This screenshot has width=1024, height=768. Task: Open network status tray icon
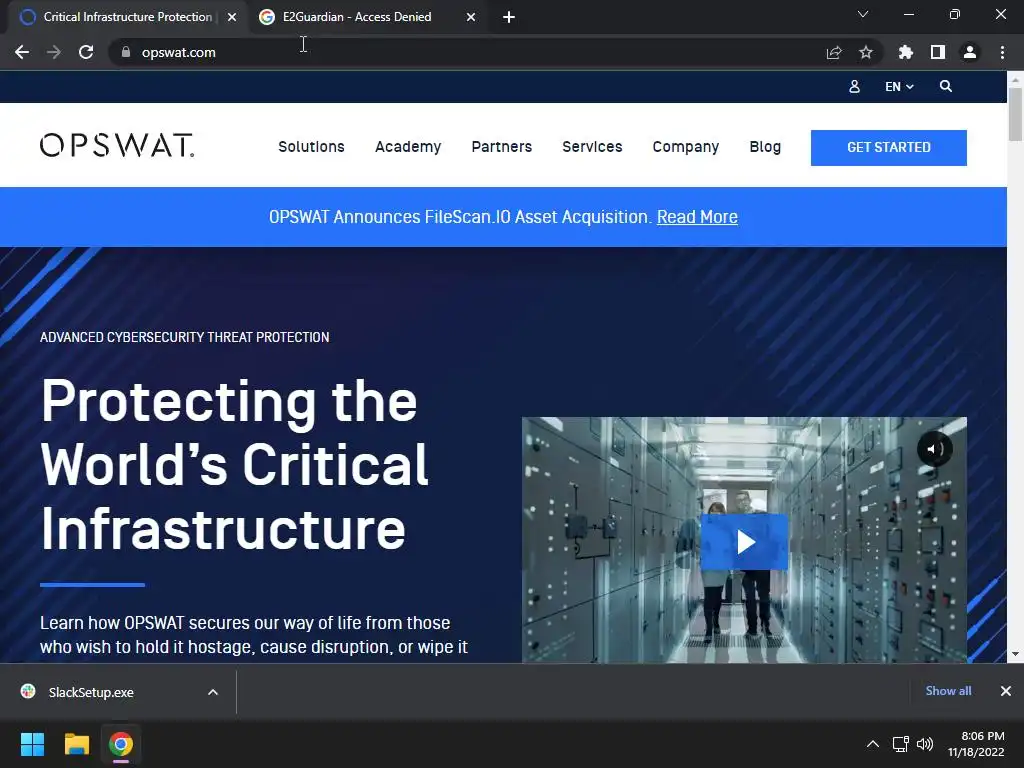pyautogui.click(x=901, y=744)
